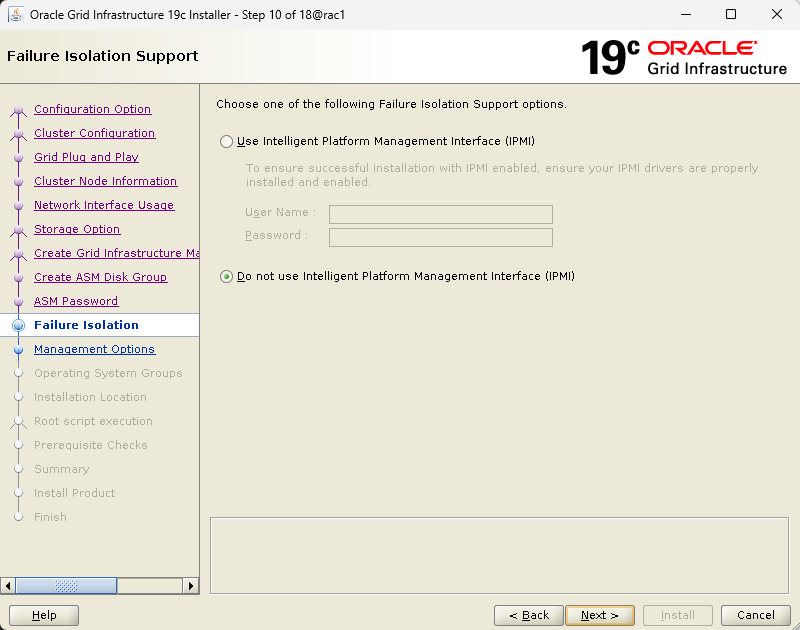Go to Management Options step
Image resolution: width=800 pixels, height=630 pixels.
click(x=94, y=349)
